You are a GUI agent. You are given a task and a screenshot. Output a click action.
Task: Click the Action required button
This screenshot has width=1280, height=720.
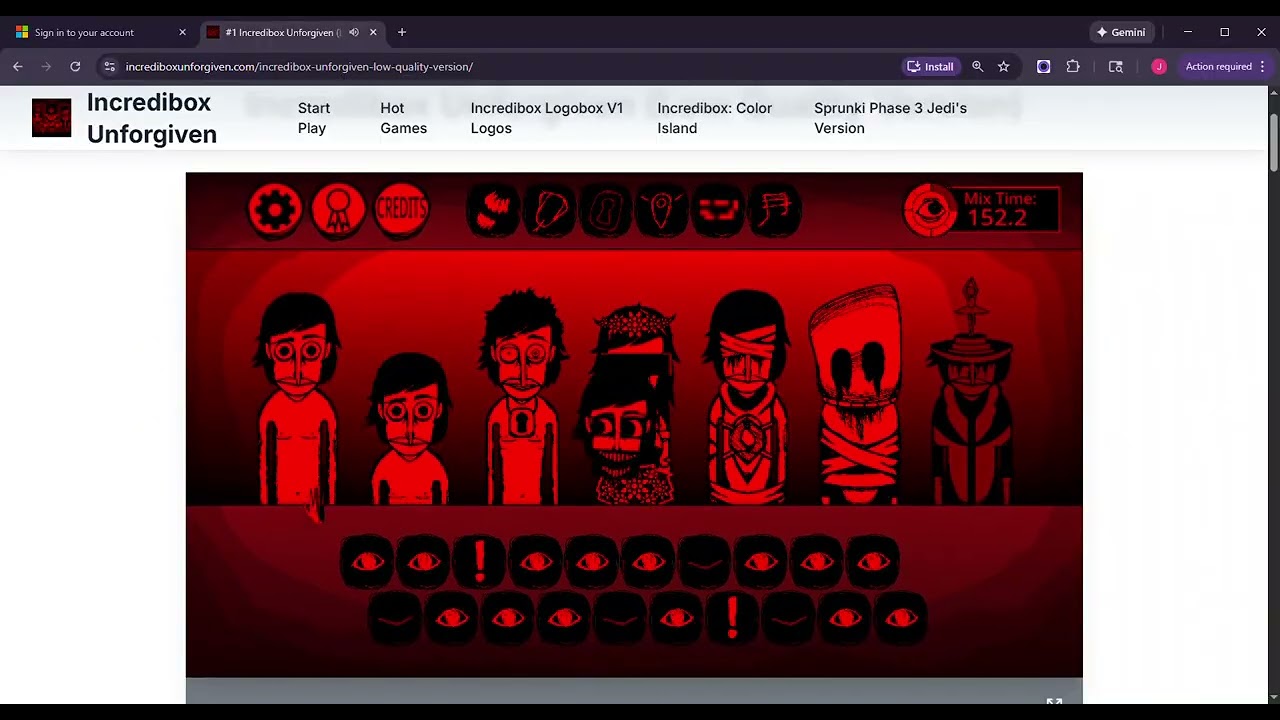[1218, 66]
